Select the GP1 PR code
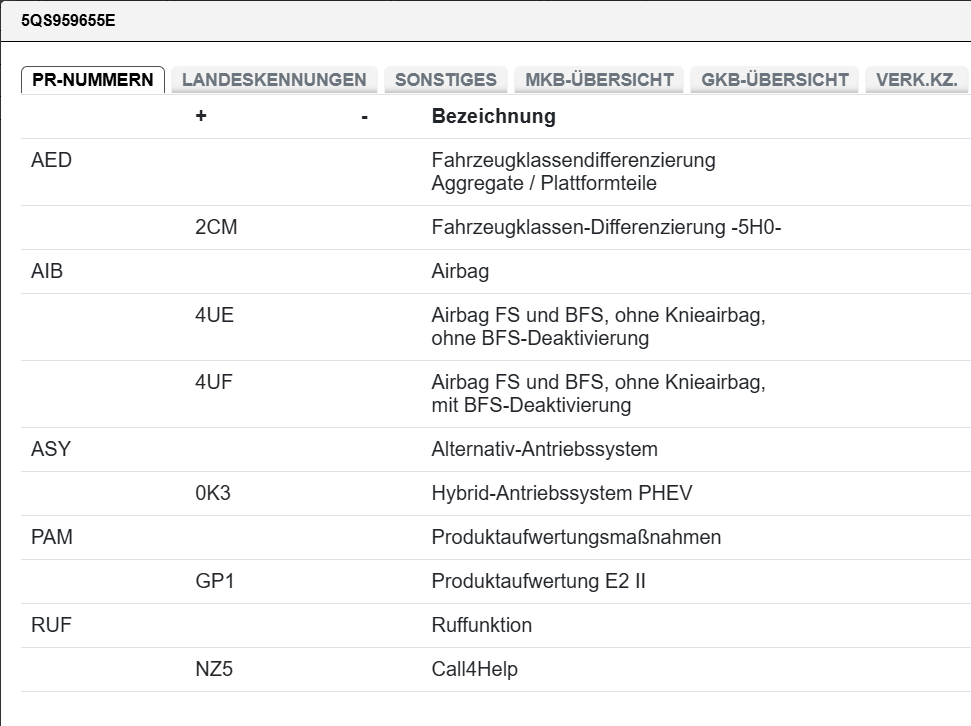 pos(215,581)
